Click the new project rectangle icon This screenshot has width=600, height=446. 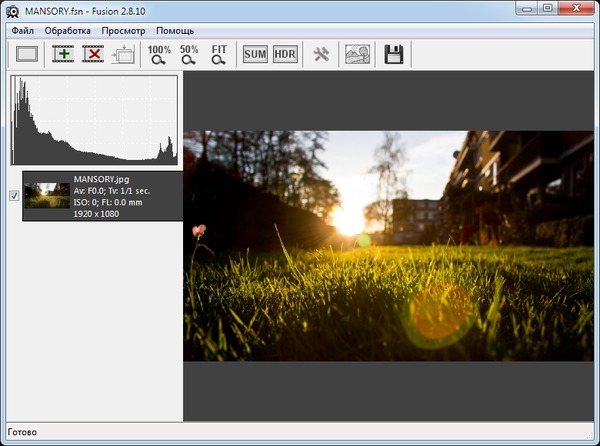click(x=27, y=54)
